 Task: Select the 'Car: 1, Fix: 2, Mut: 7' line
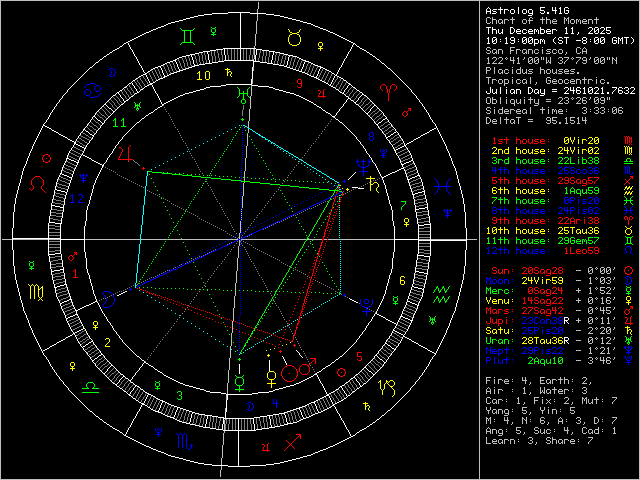point(551,401)
